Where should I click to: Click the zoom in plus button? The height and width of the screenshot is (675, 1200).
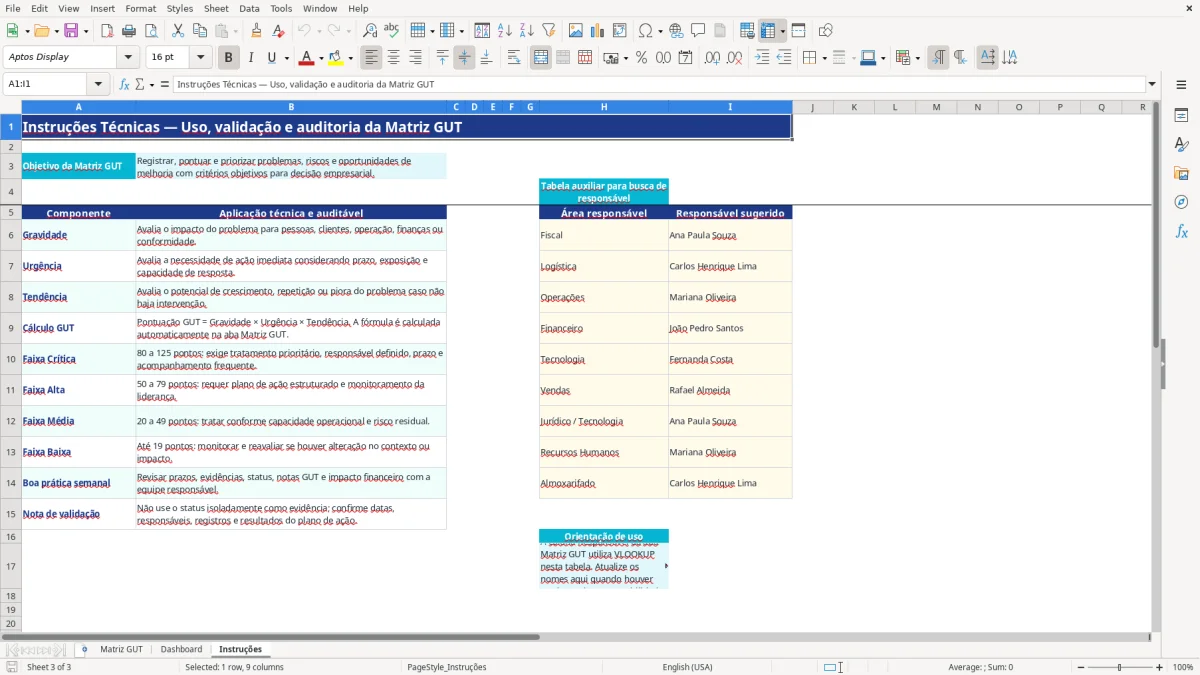pyautogui.click(x=1160, y=667)
